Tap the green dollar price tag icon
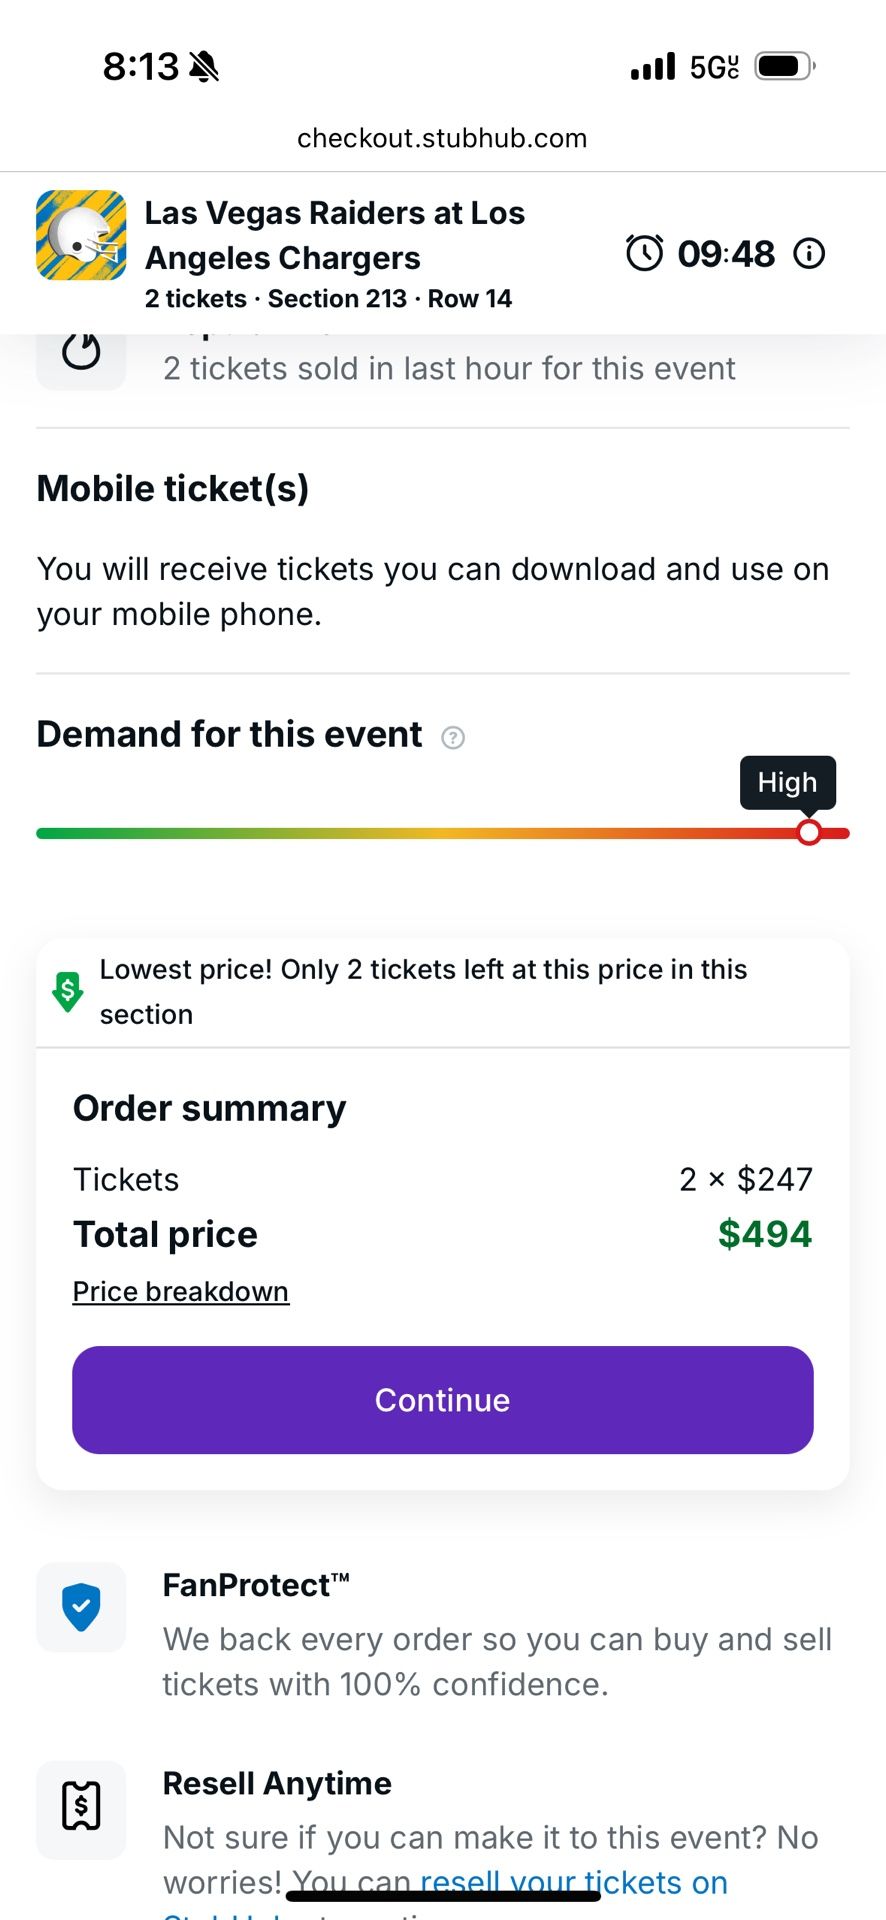 click(67, 992)
